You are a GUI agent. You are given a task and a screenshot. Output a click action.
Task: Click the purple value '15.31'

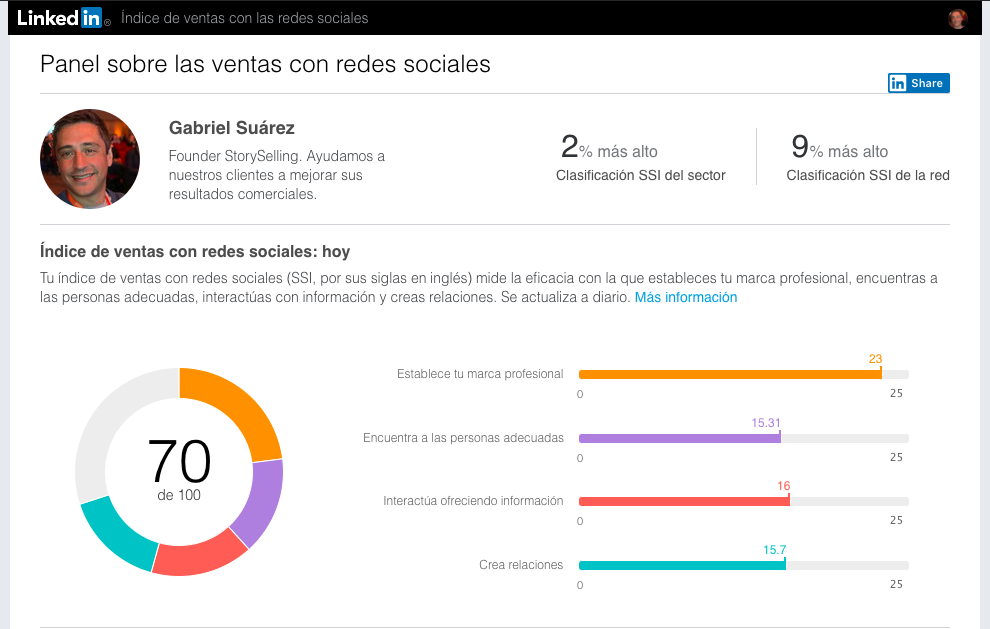pos(766,422)
